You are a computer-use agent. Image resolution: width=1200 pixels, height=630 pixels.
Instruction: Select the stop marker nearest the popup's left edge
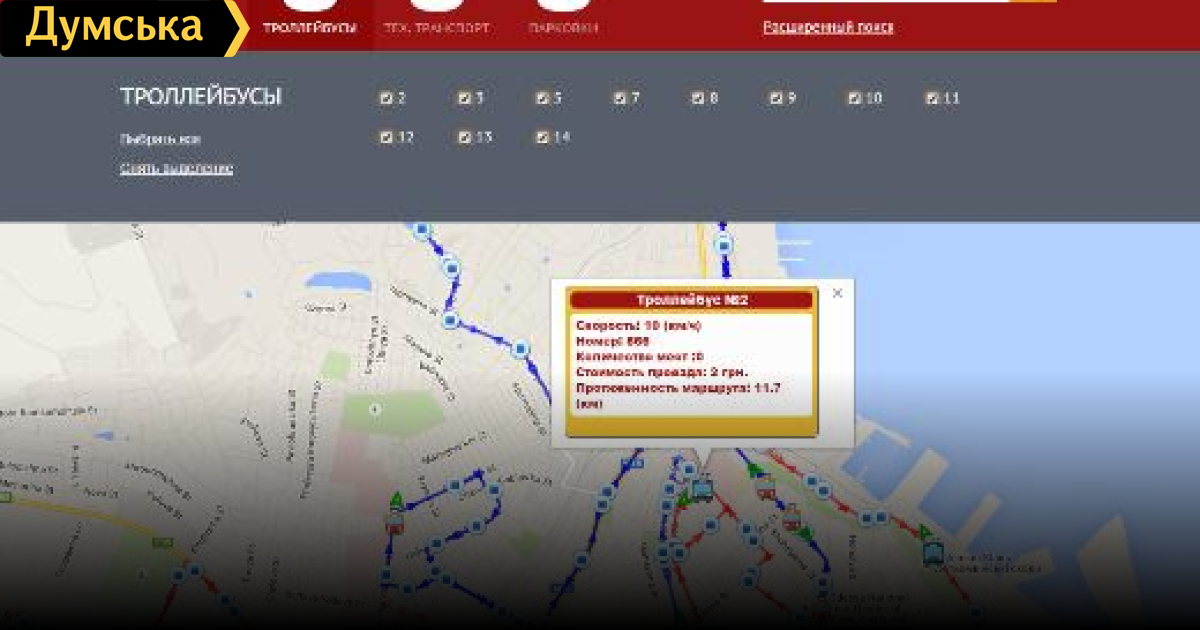[x=520, y=348]
